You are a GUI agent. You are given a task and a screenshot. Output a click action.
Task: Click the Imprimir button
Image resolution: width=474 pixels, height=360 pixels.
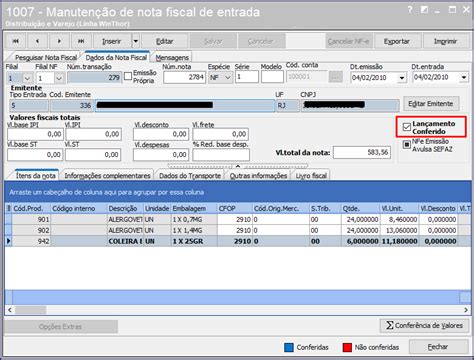(x=445, y=41)
